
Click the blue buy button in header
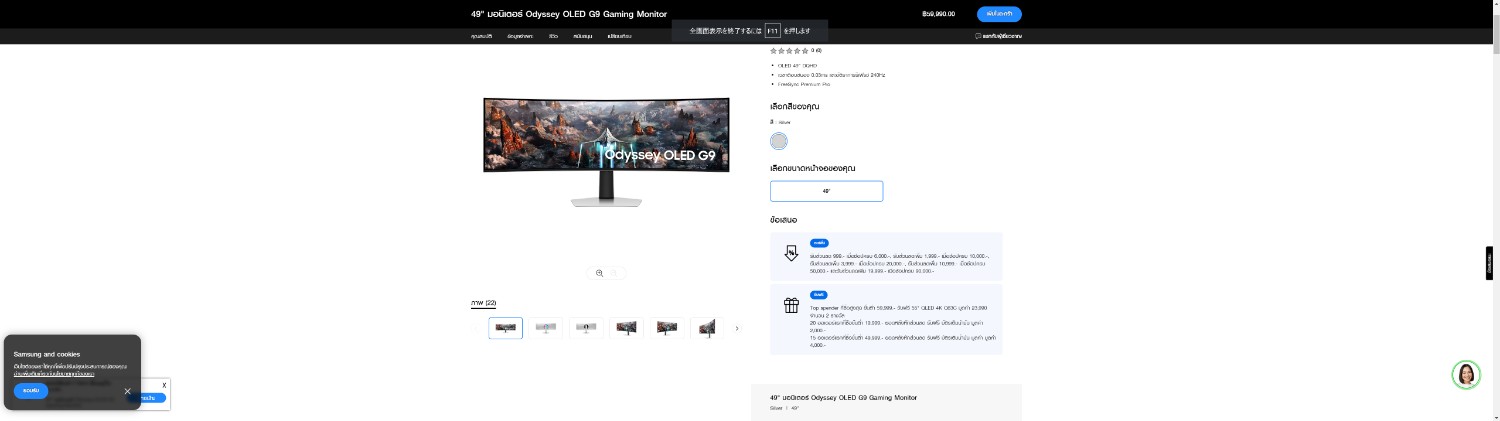999,14
